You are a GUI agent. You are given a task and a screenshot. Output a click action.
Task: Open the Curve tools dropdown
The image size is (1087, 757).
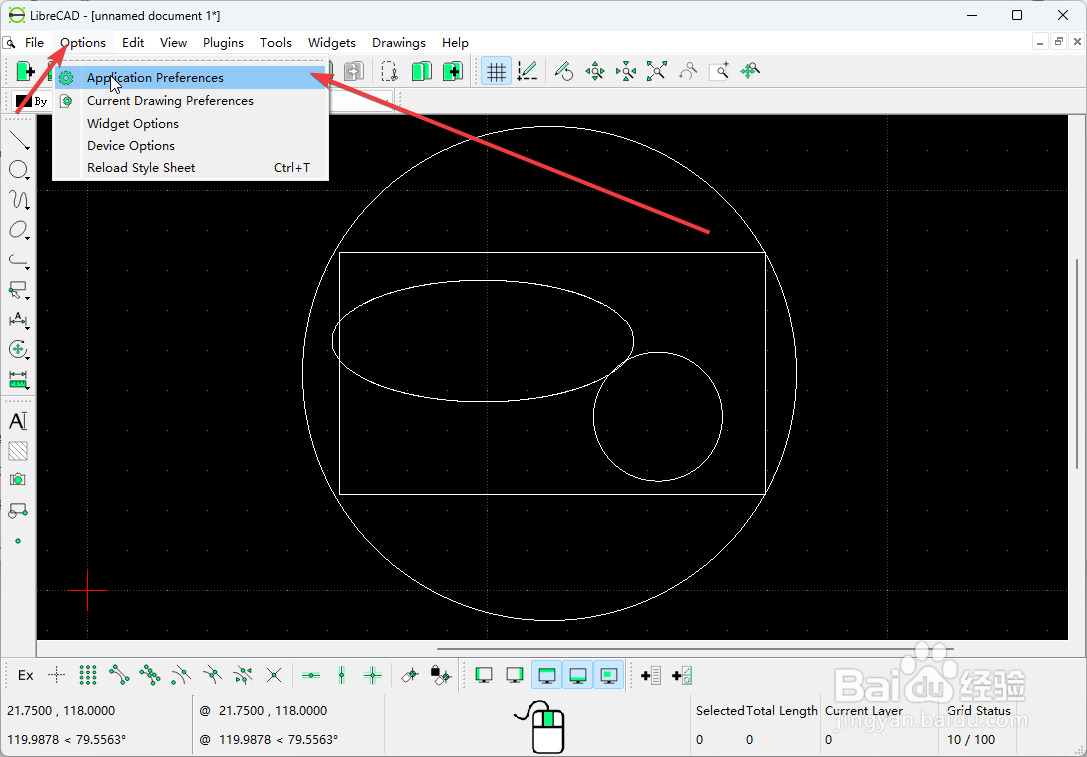coord(19,200)
